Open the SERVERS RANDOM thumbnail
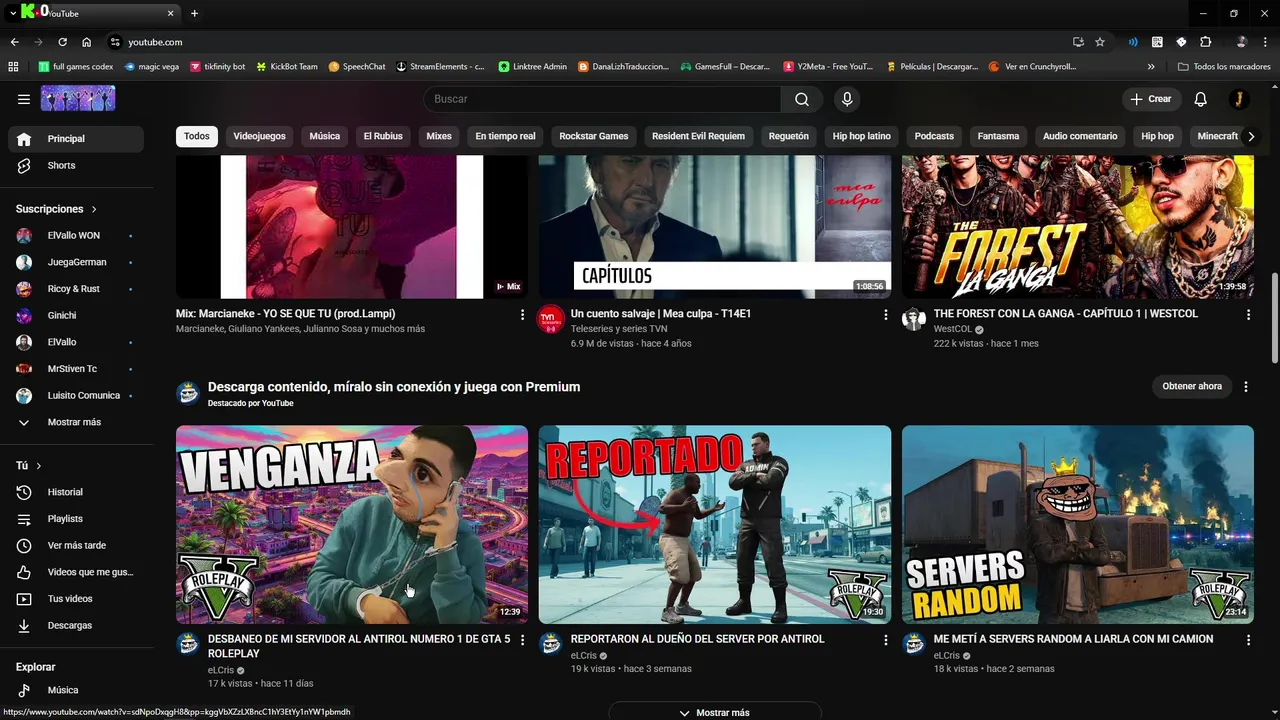1280x720 pixels. point(1078,525)
